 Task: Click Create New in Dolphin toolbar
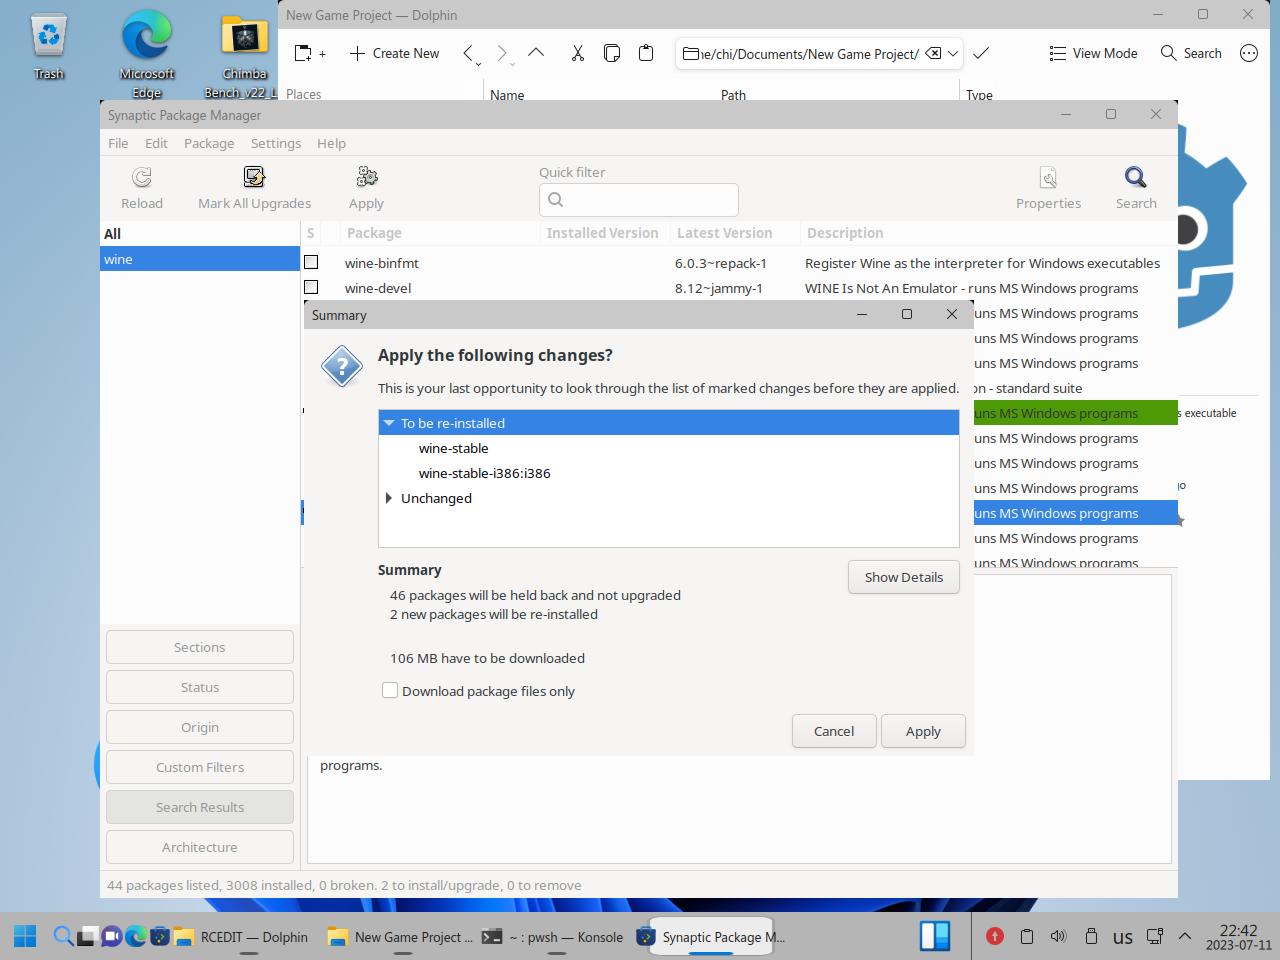394,53
